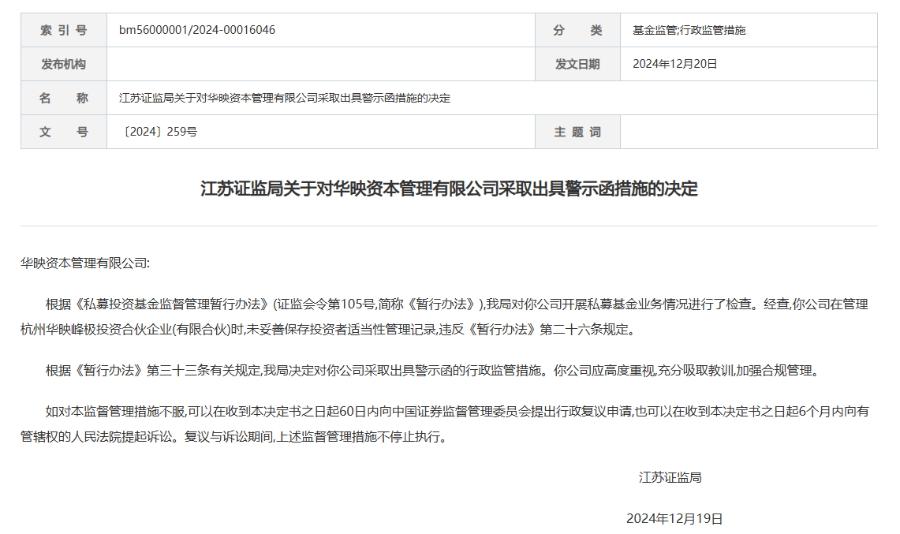Image resolution: width=900 pixels, height=534 pixels.
Task: Click the 主题词 label cell
Action: [x=577, y=131]
